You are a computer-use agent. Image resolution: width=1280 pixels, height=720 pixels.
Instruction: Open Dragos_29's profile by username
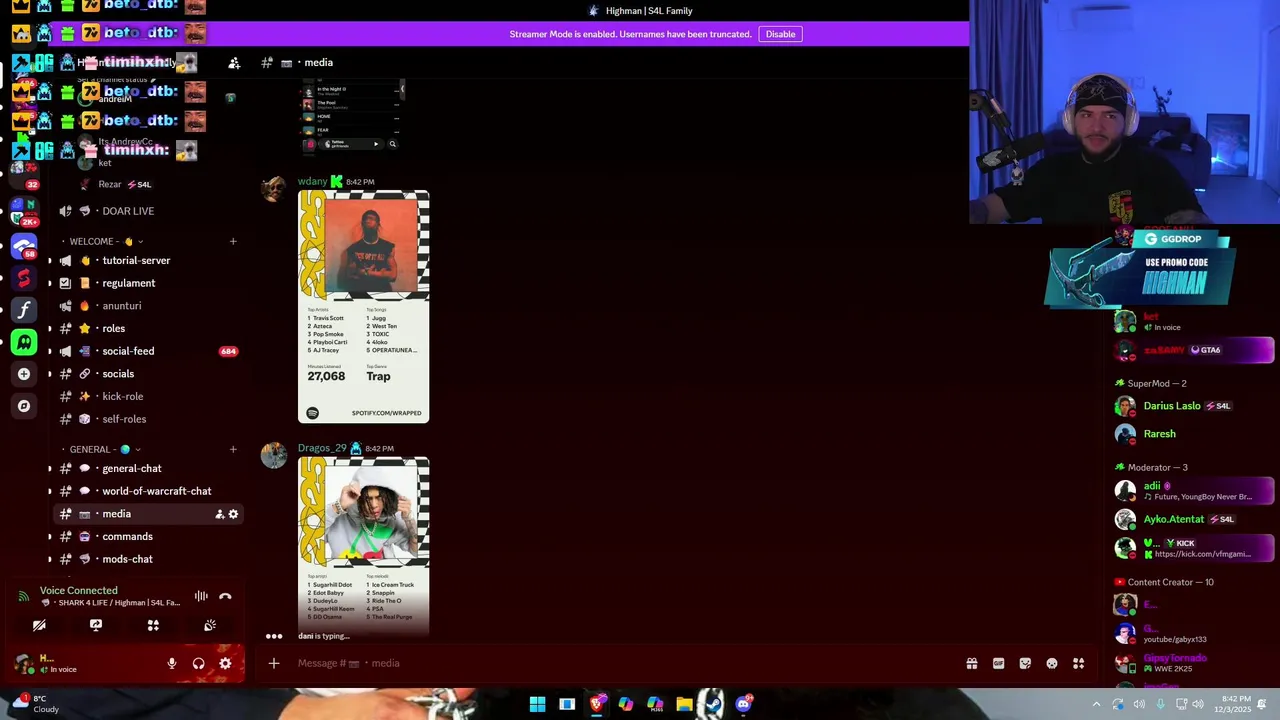pos(322,448)
